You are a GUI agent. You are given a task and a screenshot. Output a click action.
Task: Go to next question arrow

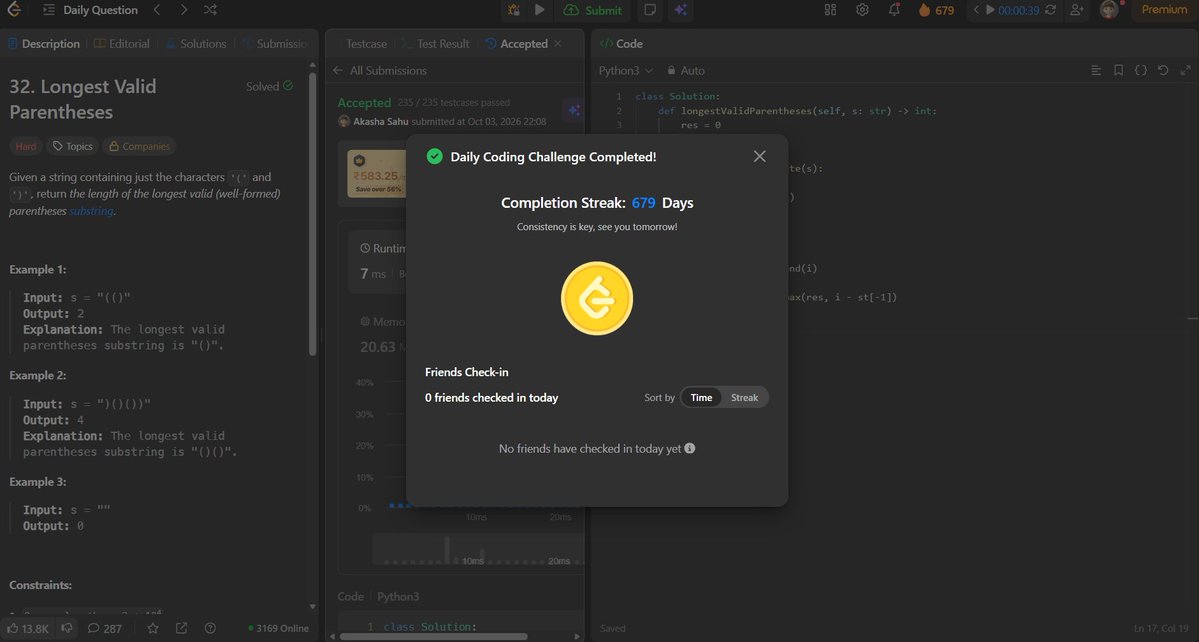(184, 10)
